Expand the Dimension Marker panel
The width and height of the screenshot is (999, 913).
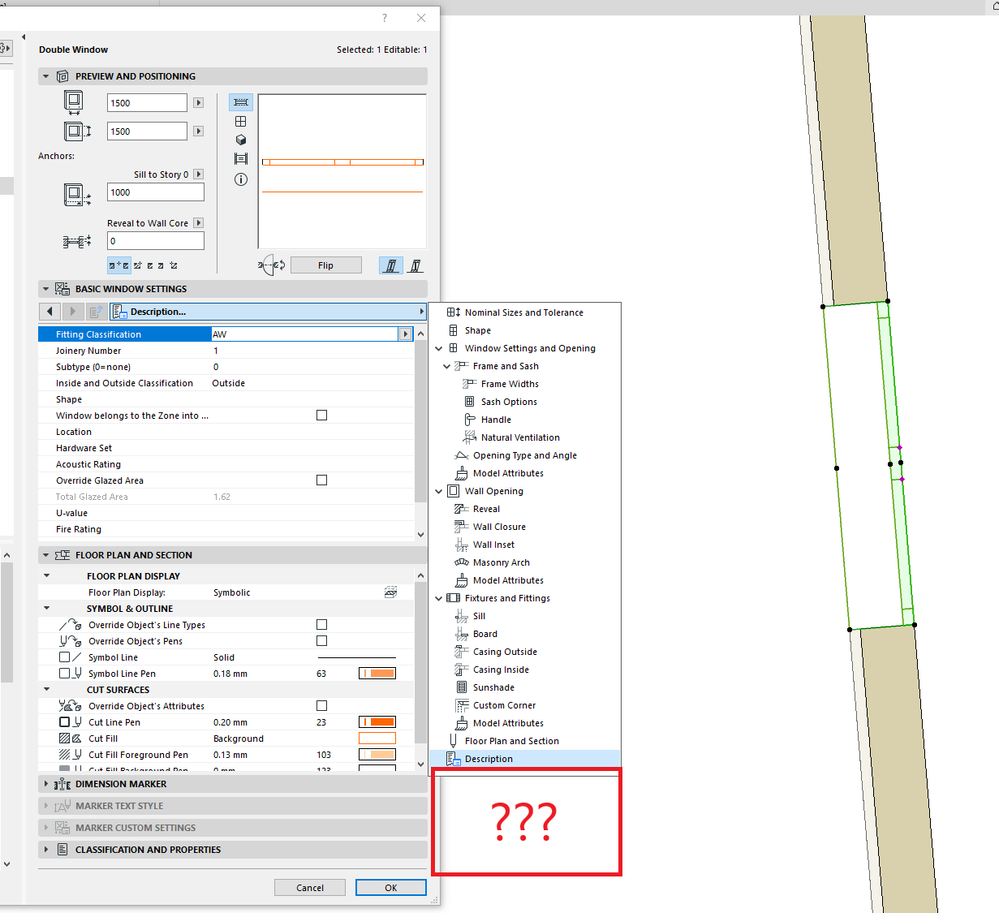pos(46,784)
